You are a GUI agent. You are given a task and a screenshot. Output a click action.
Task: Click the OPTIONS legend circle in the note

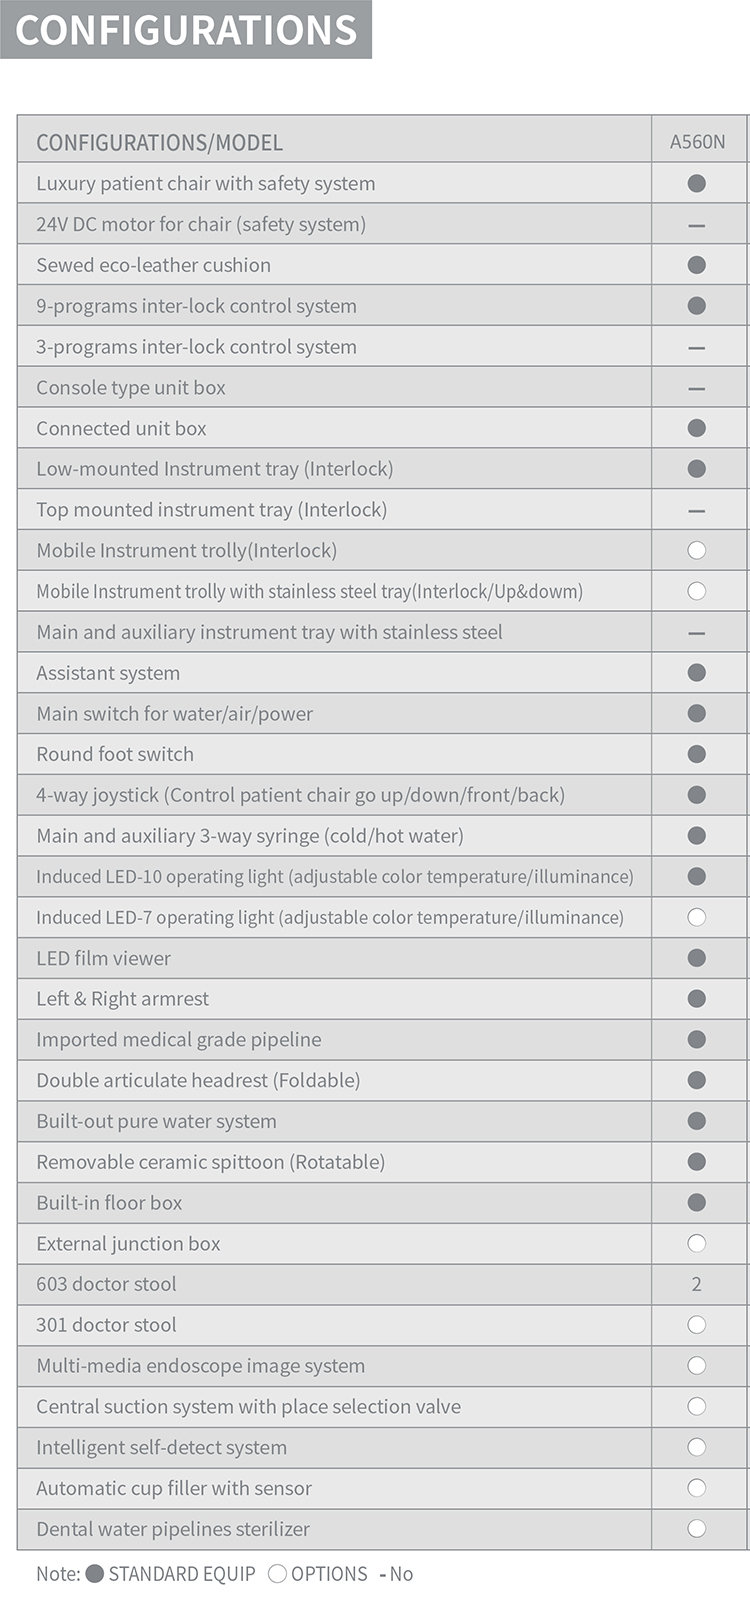278,1574
